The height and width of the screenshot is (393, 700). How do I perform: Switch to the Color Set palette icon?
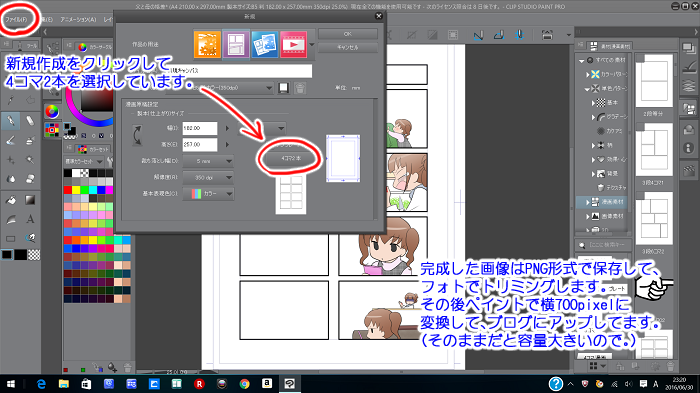coord(52,130)
